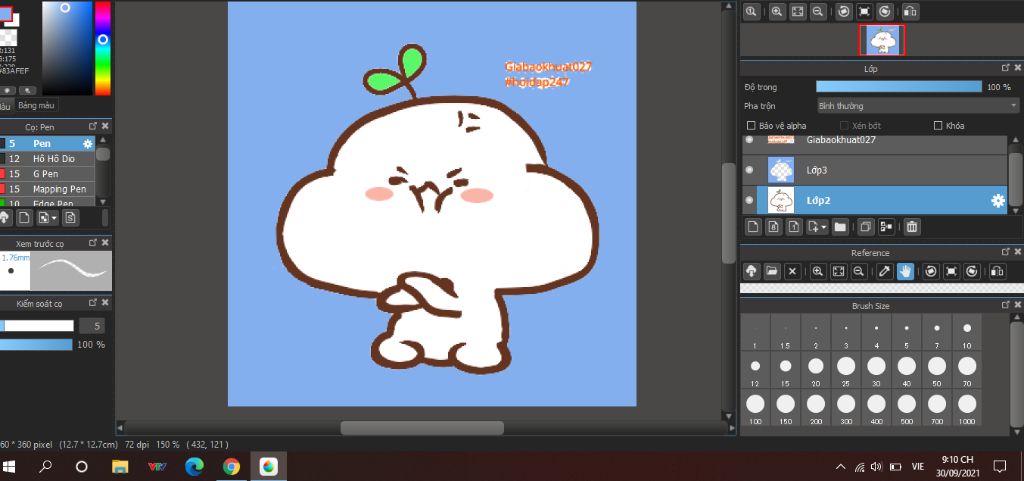
Task: Rotate canvas right in Navigator toolbar
Action: (x=885, y=11)
